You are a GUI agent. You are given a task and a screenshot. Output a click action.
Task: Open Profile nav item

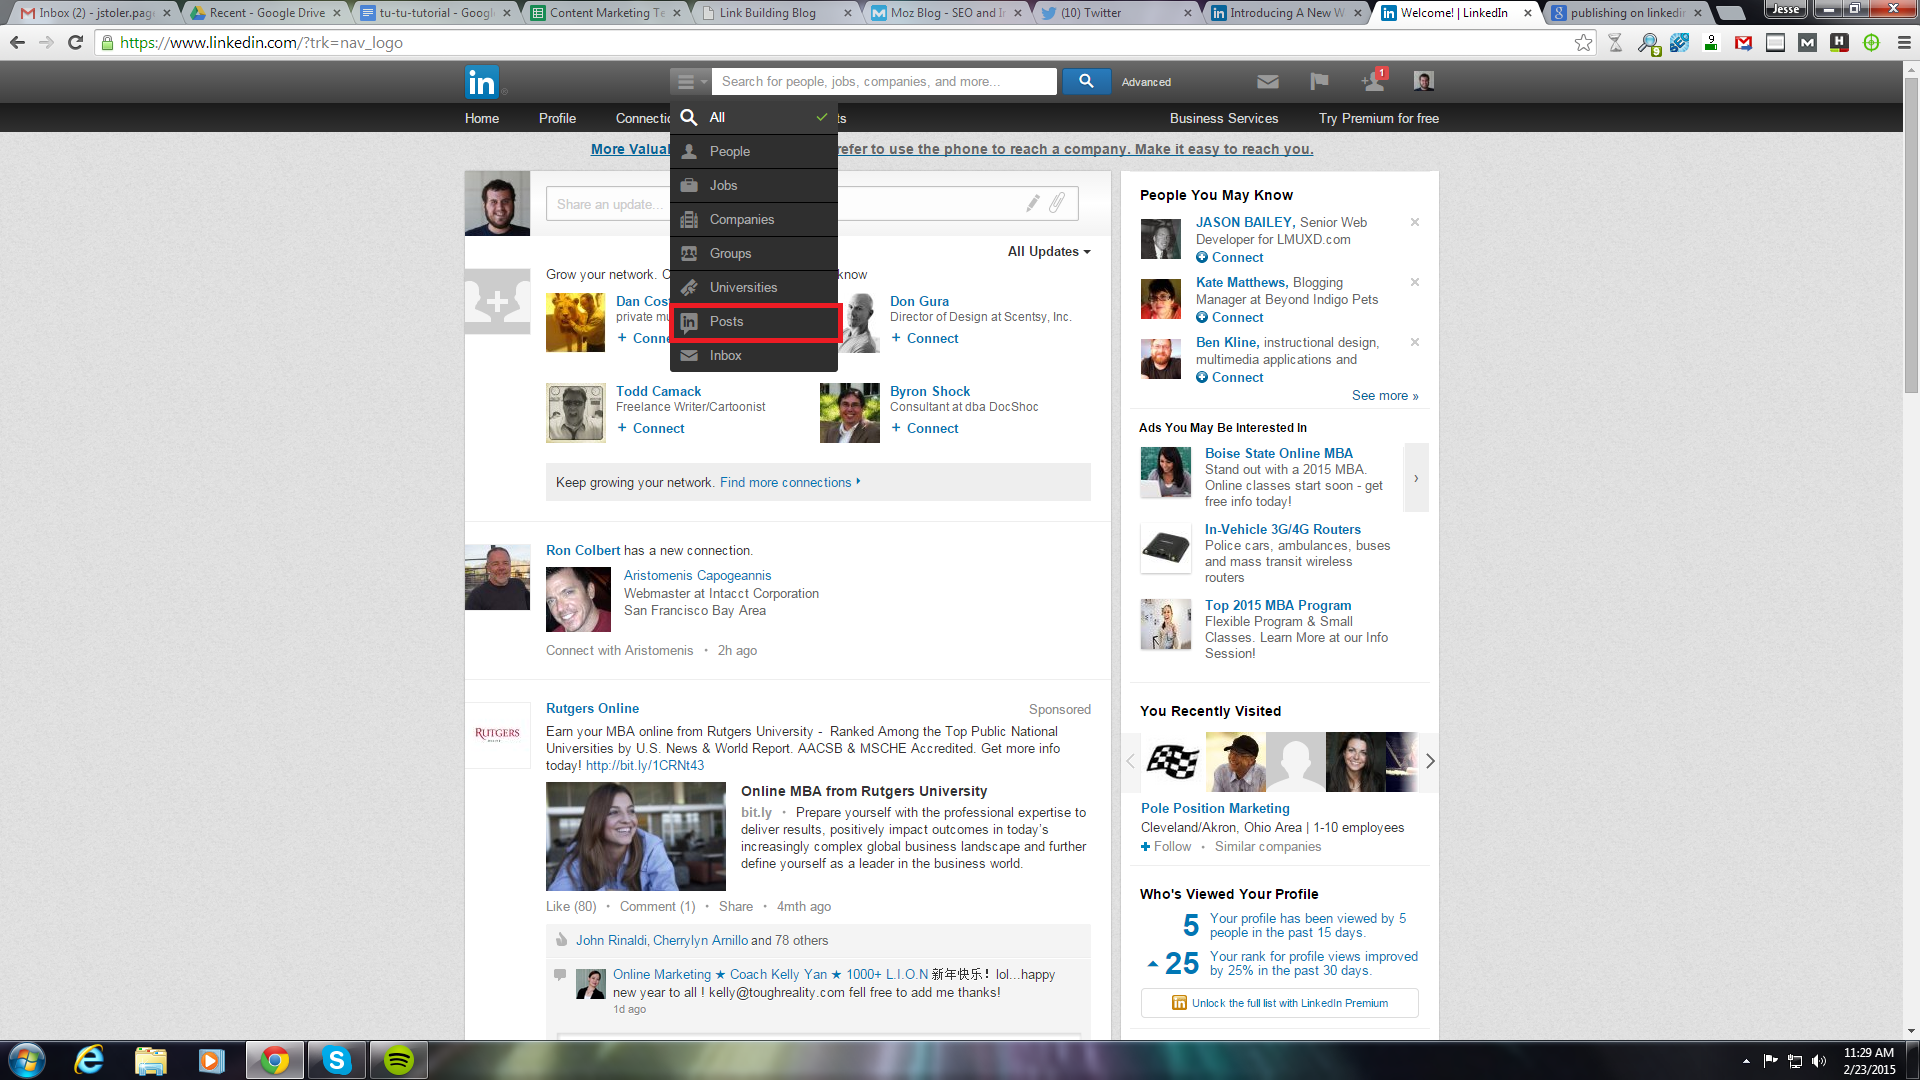tap(557, 118)
